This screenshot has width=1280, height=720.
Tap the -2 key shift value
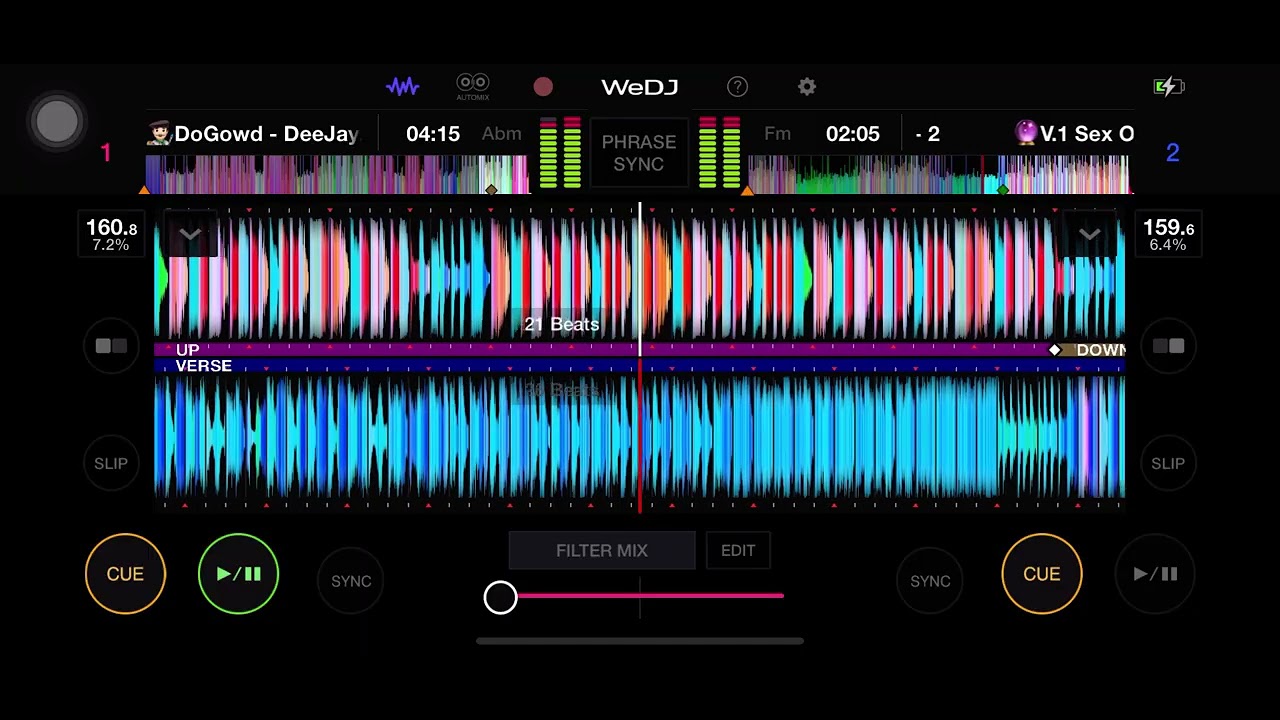[x=928, y=134]
